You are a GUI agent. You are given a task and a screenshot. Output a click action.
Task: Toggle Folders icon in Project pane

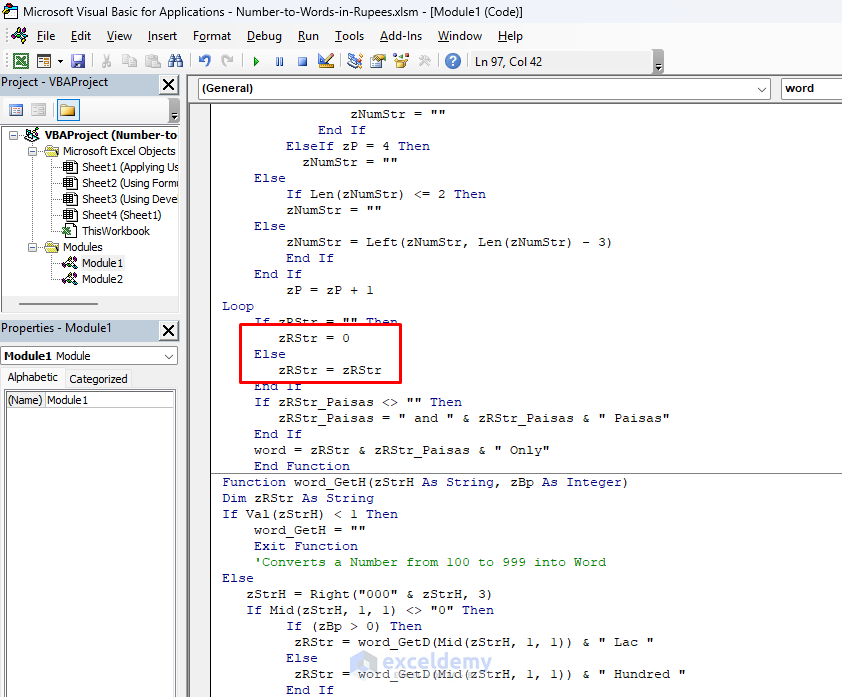[x=67, y=111]
